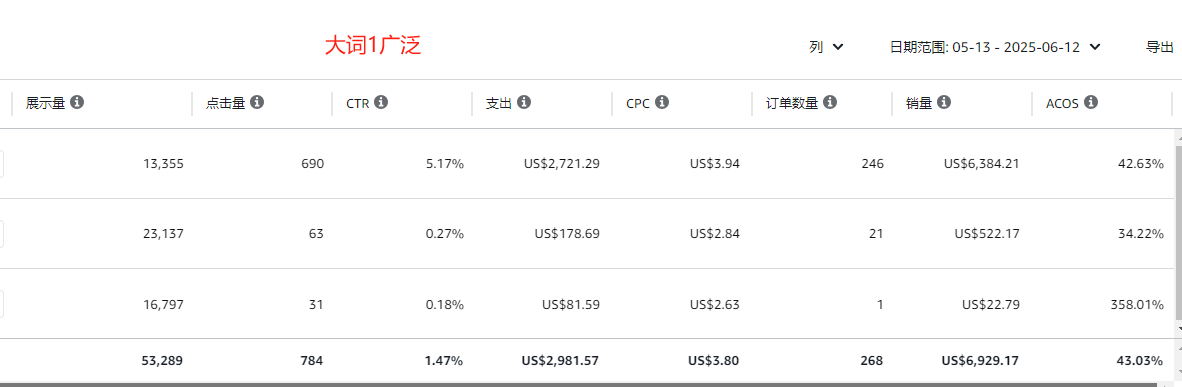
Task: Sort by the 支出 column header
Action: 499,103
